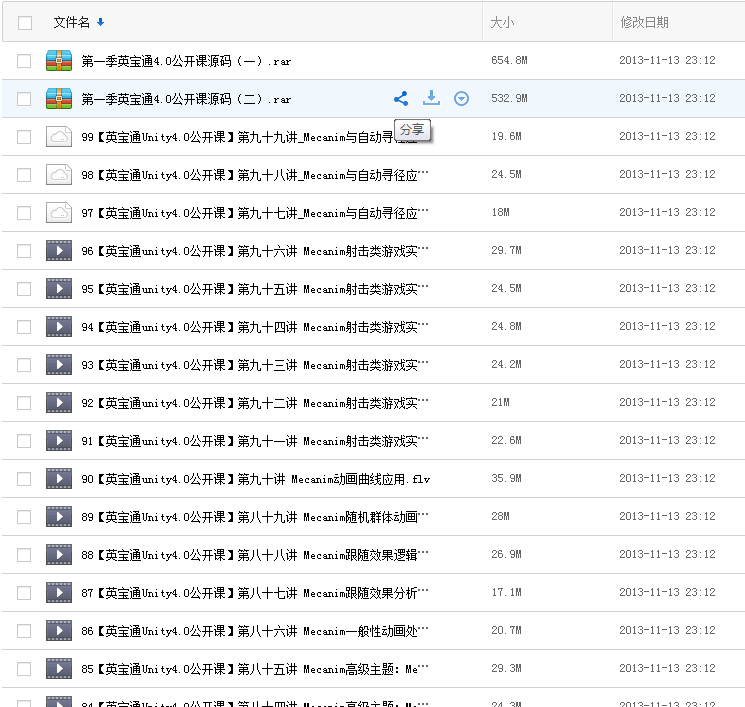Click the video icon for lecture 95
The width and height of the screenshot is (745, 707).
(x=59, y=288)
